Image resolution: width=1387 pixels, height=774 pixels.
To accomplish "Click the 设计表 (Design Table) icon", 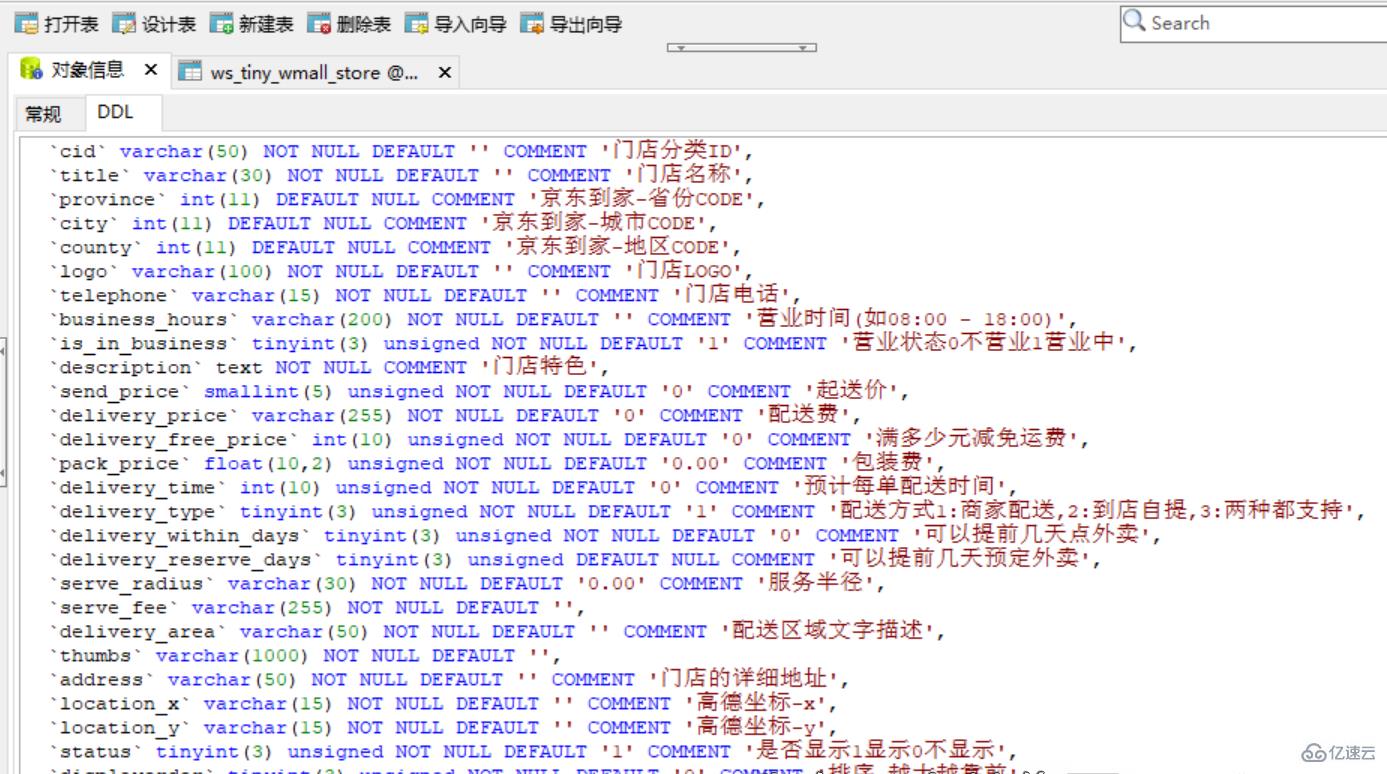I will (x=124, y=24).
